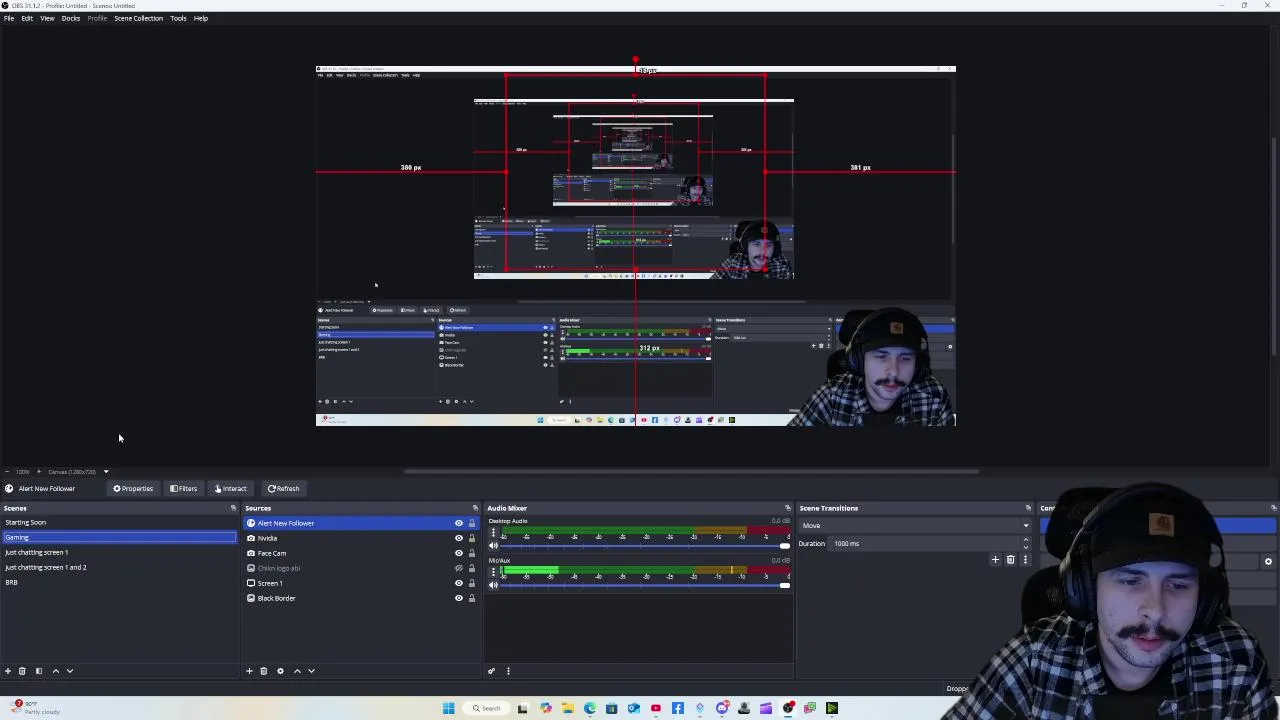
Task: Hide the Face Cam source
Action: click(459, 553)
